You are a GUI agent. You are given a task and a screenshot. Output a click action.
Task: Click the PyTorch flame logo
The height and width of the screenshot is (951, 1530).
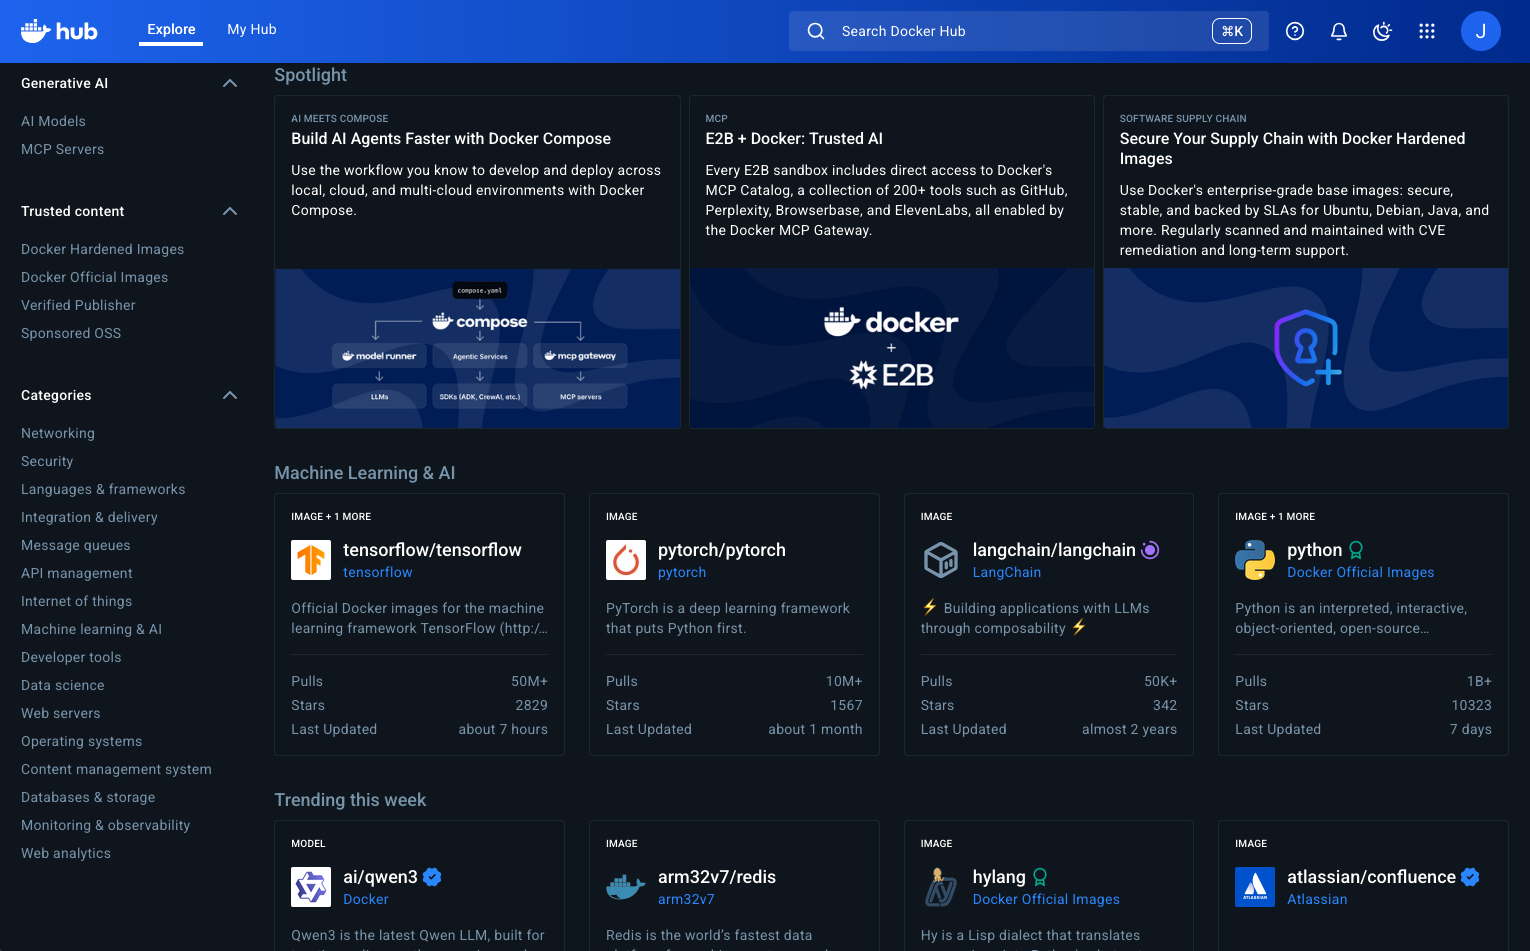click(625, 560)
